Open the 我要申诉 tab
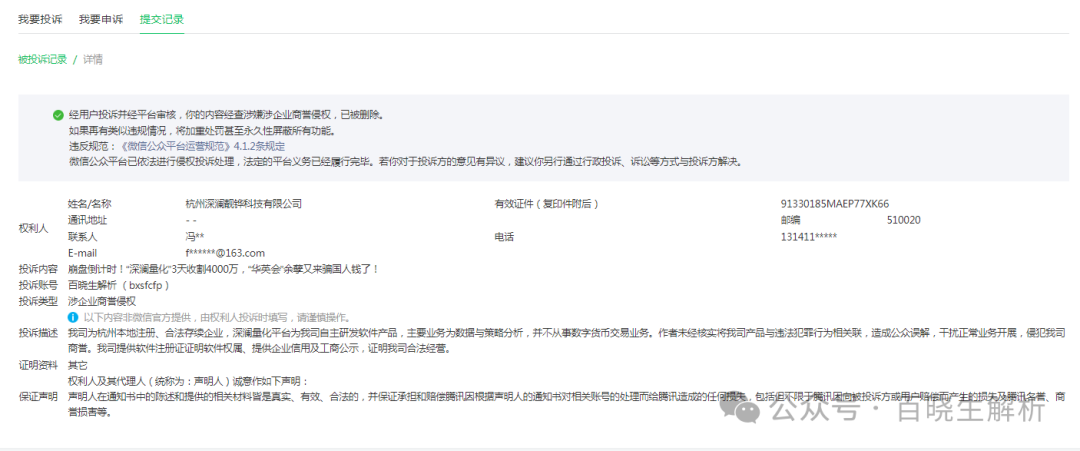 (101, 19)
